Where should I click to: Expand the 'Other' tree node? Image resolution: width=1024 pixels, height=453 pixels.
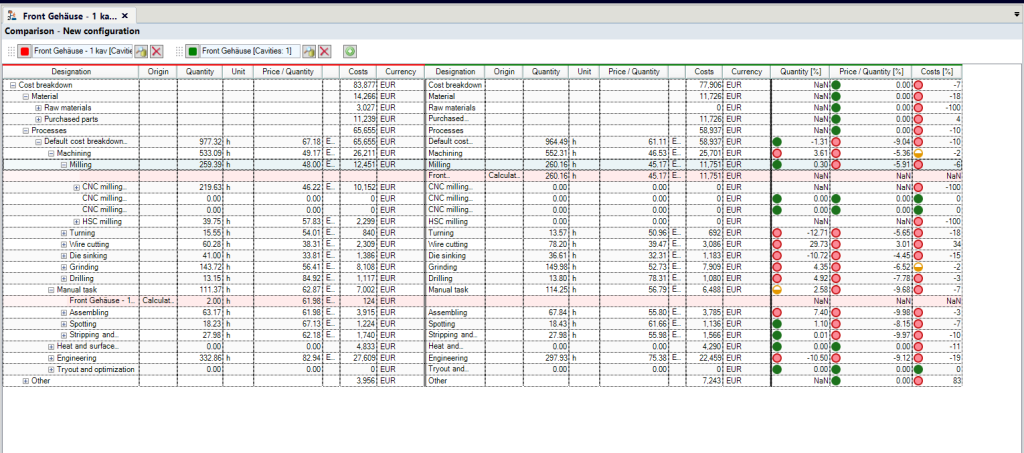pos(26,381)
